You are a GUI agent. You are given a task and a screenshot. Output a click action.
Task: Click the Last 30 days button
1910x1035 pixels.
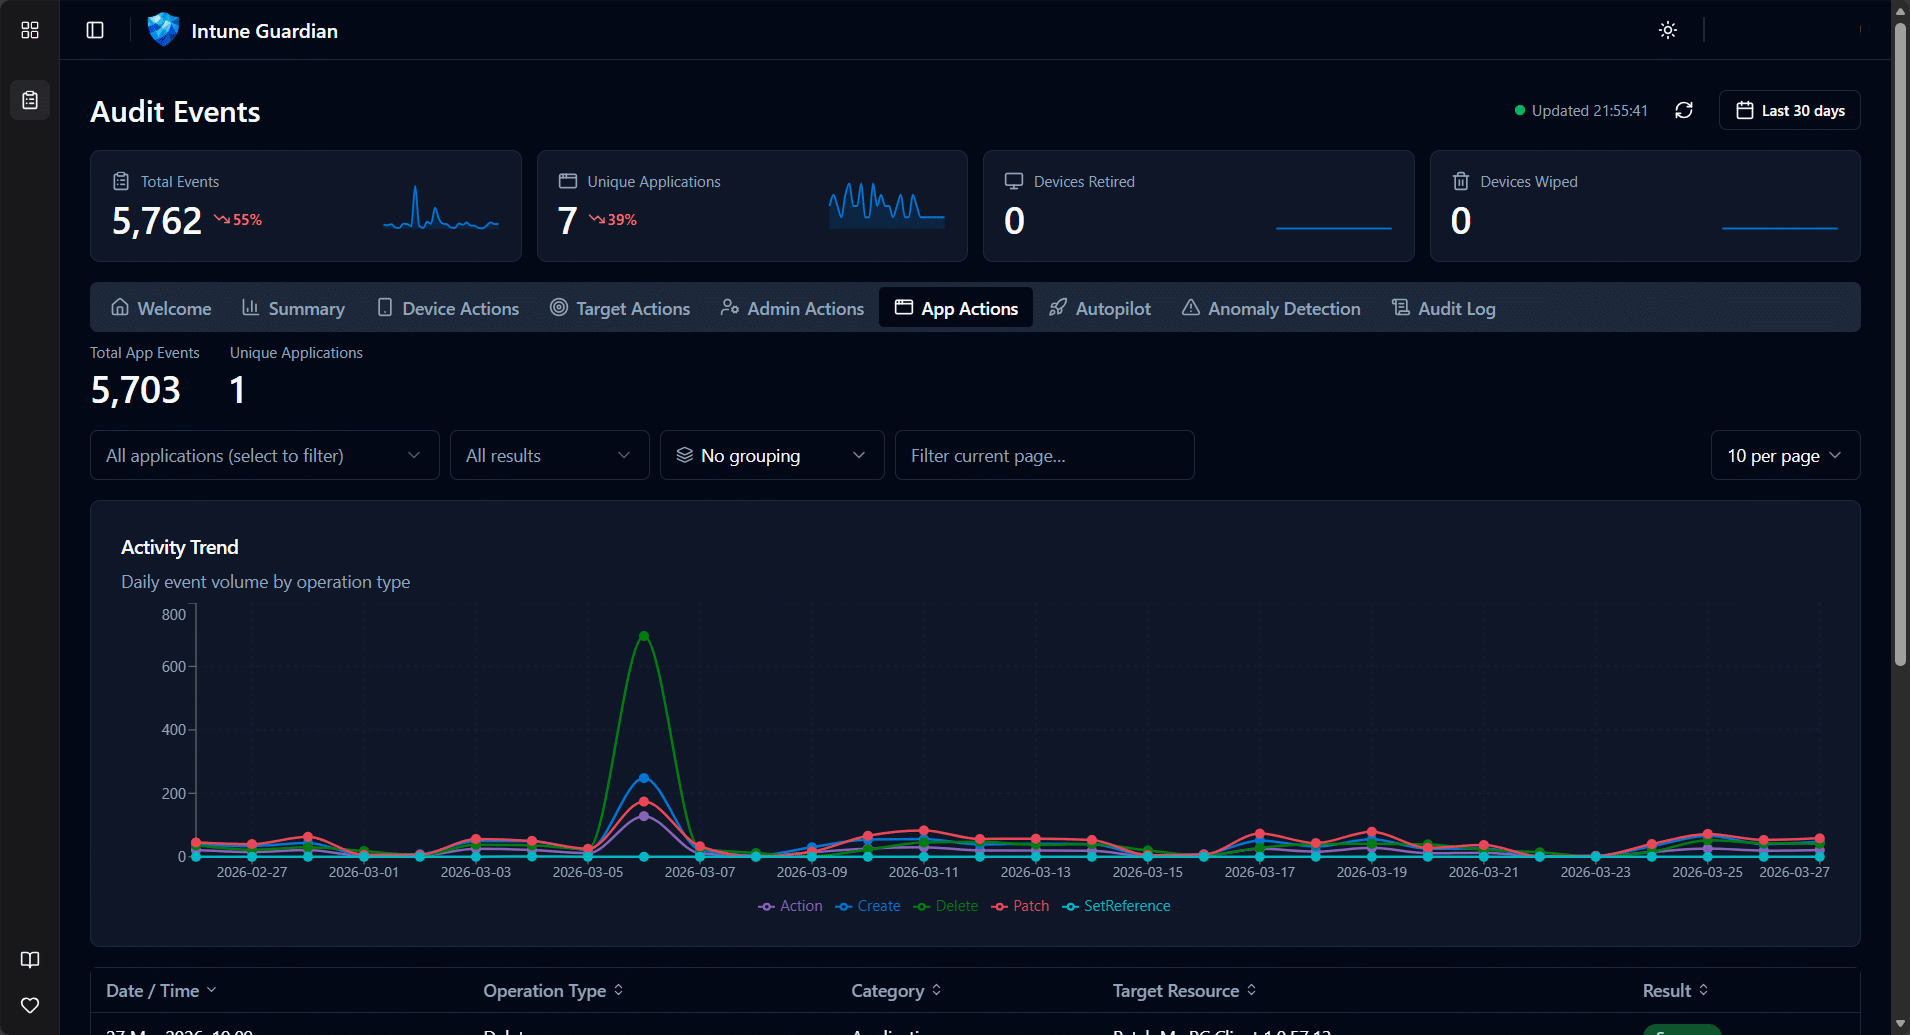(x=1789, y=110)
